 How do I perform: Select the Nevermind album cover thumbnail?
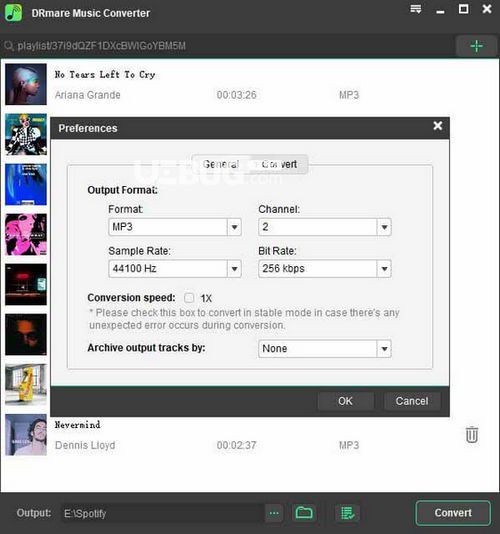[x=26, y=435]
